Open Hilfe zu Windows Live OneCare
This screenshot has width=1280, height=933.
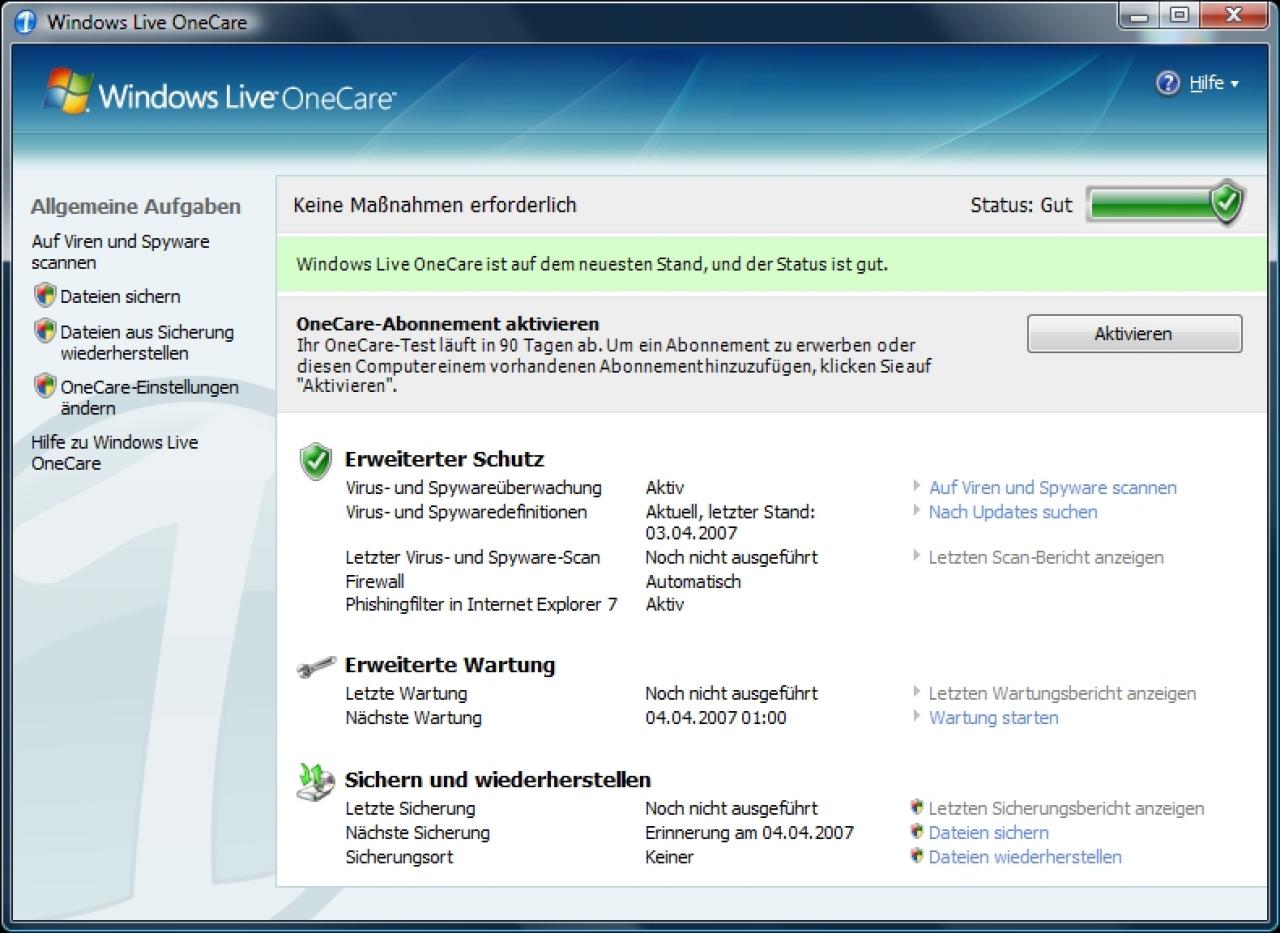114,453
